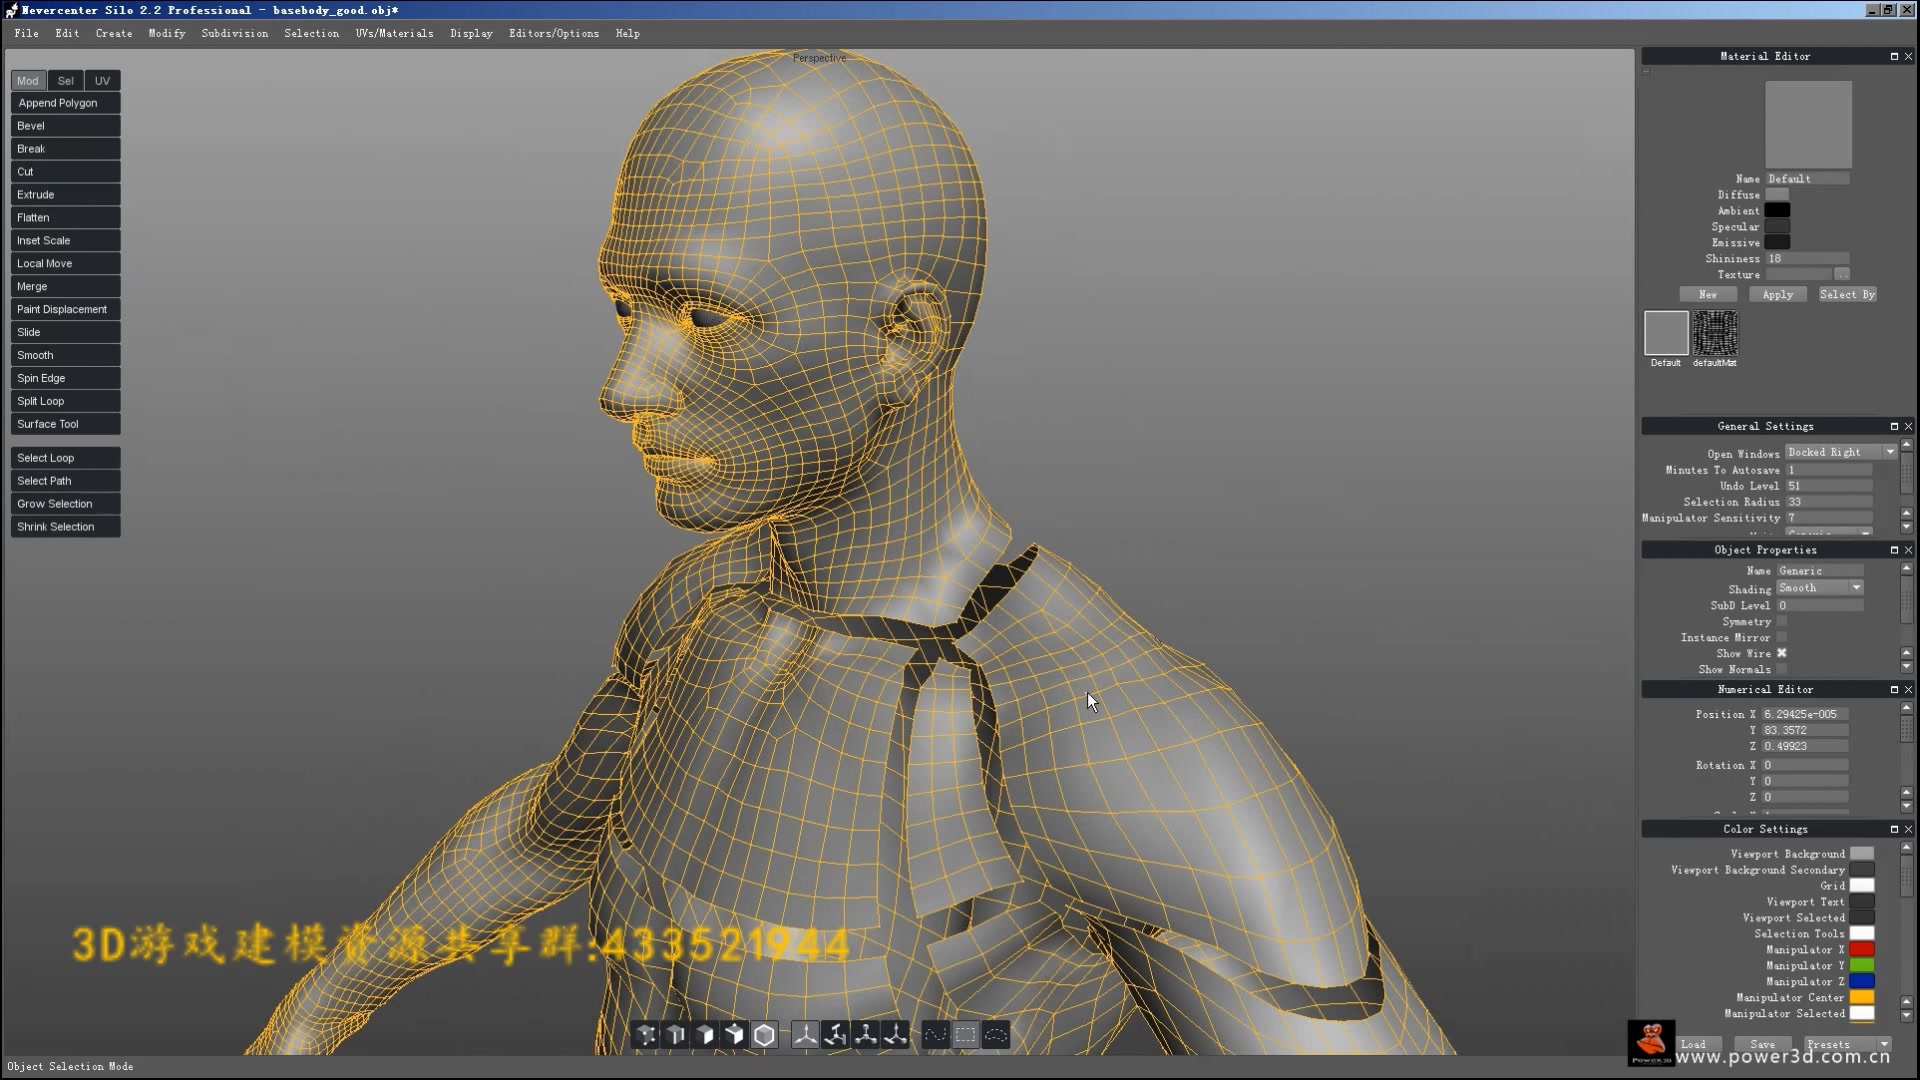Switch to the UV tab
This screenshot has width=1920, height=1080.
102,81
